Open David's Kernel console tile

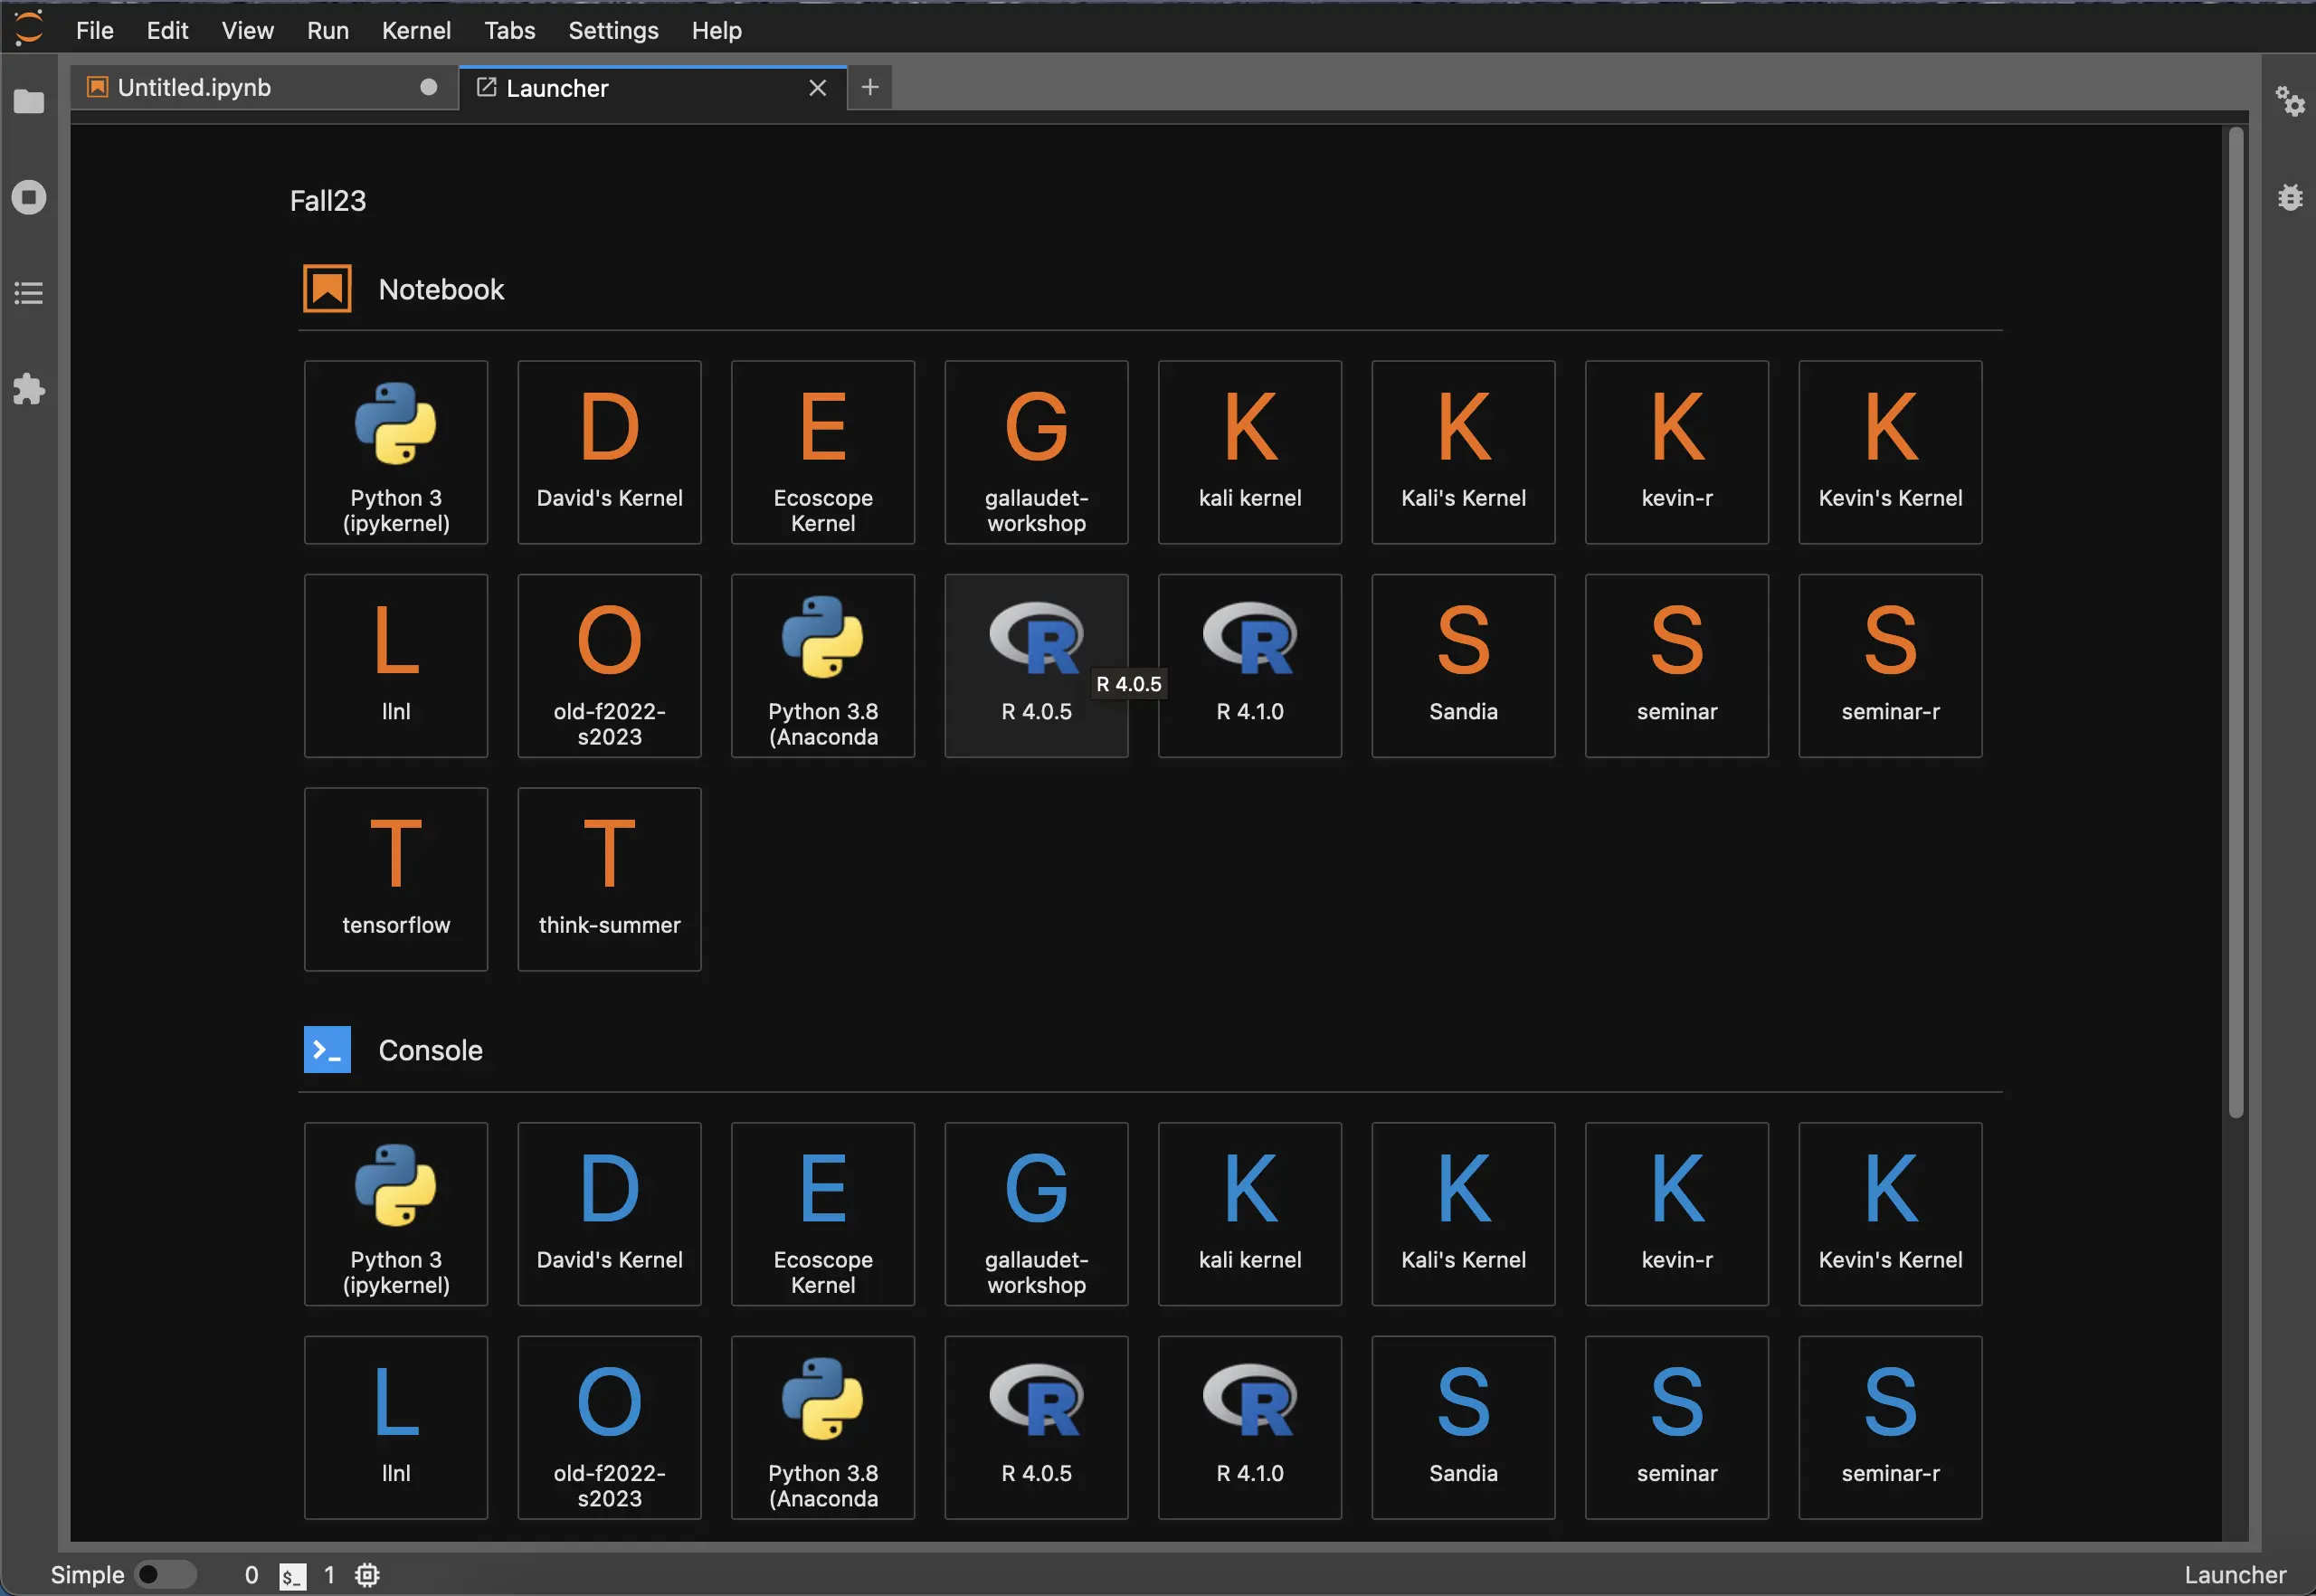click(609, 1214)
